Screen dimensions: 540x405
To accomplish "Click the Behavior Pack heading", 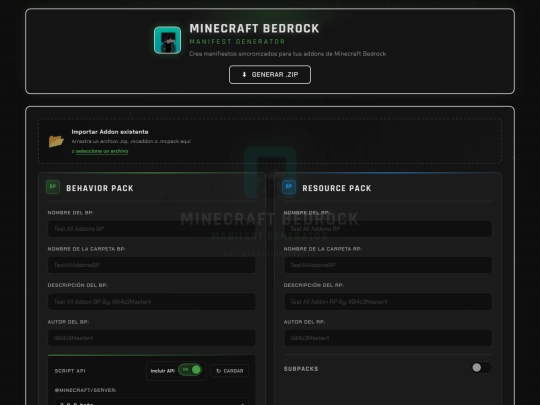I will [x=100, y=188].
